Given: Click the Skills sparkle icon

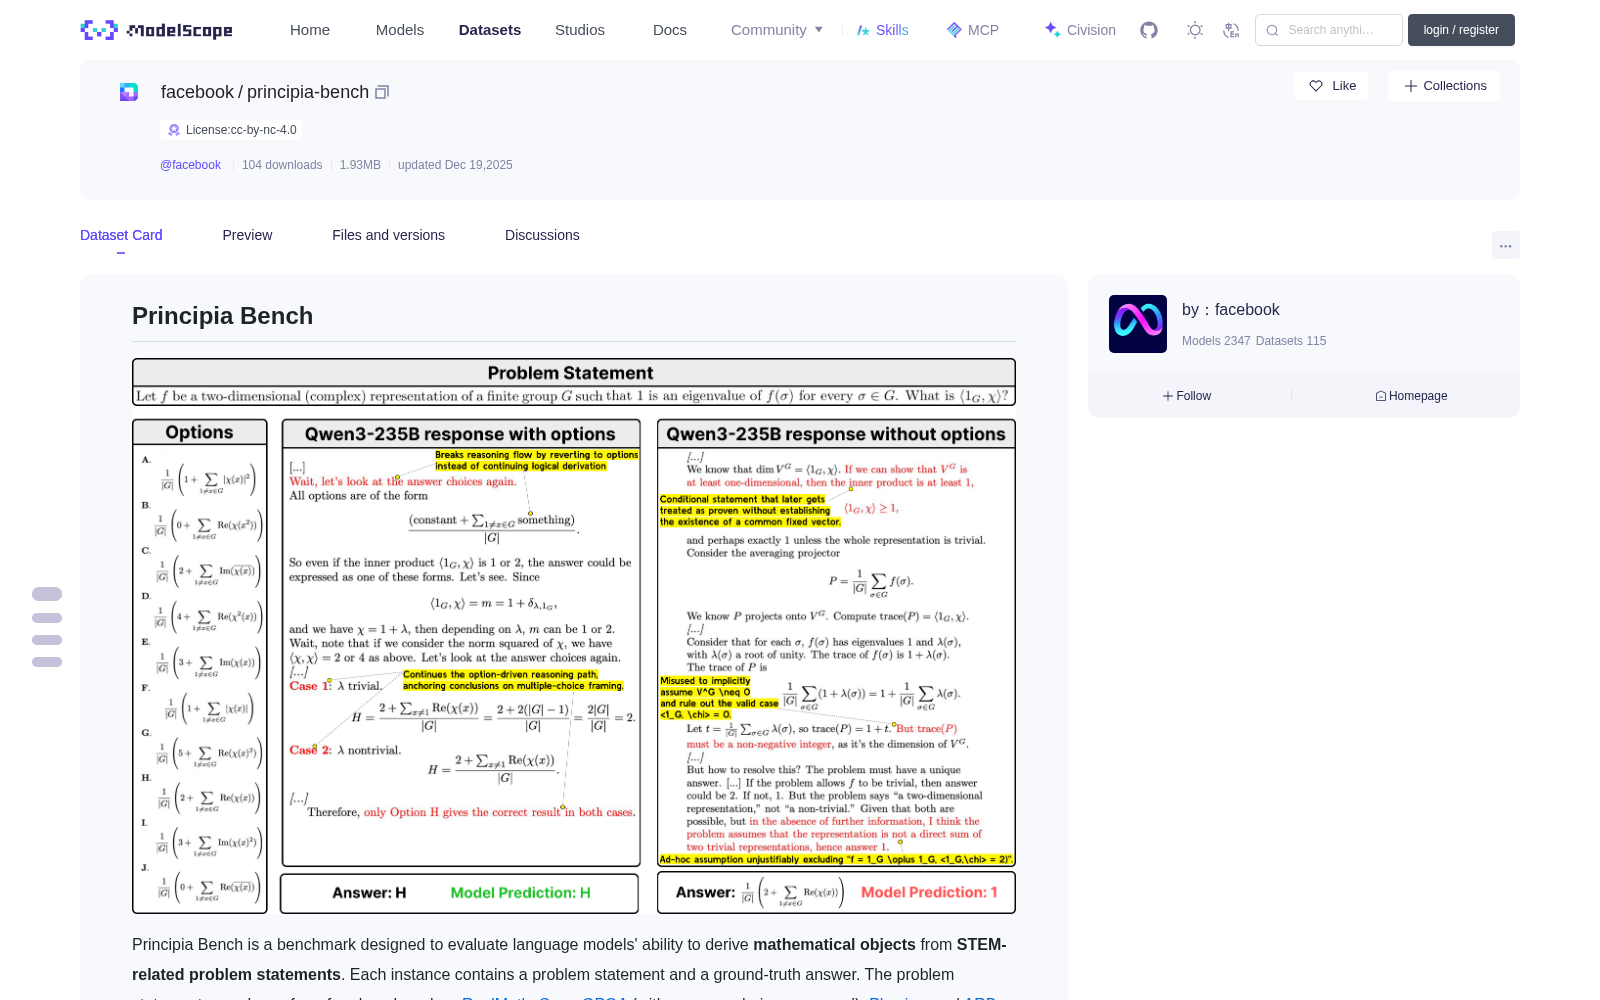Looking at the screenshot, I should coord(863,30).
